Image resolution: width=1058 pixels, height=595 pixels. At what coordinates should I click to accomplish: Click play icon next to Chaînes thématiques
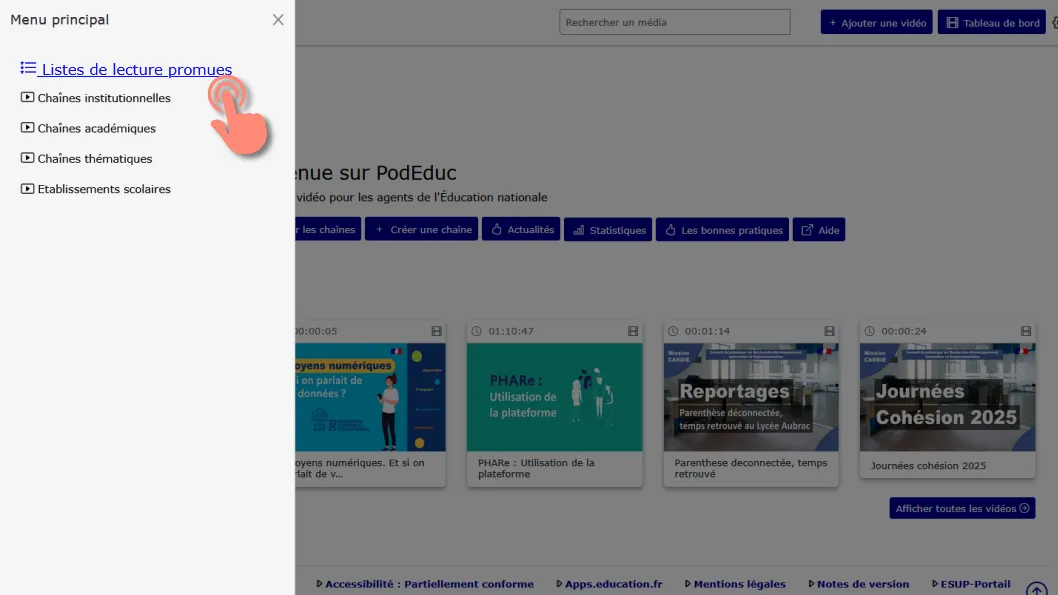tap(27, 158)
